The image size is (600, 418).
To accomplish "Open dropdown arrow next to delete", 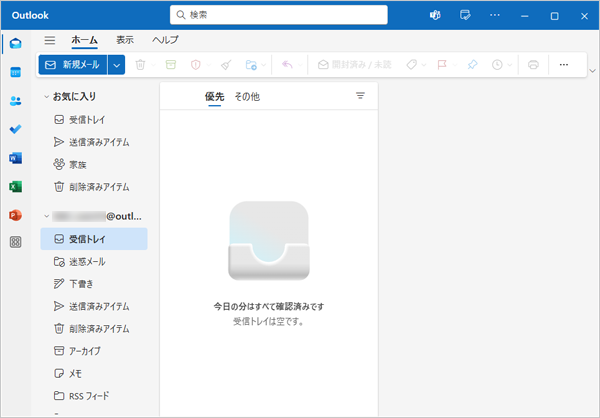I will (153, 65).
